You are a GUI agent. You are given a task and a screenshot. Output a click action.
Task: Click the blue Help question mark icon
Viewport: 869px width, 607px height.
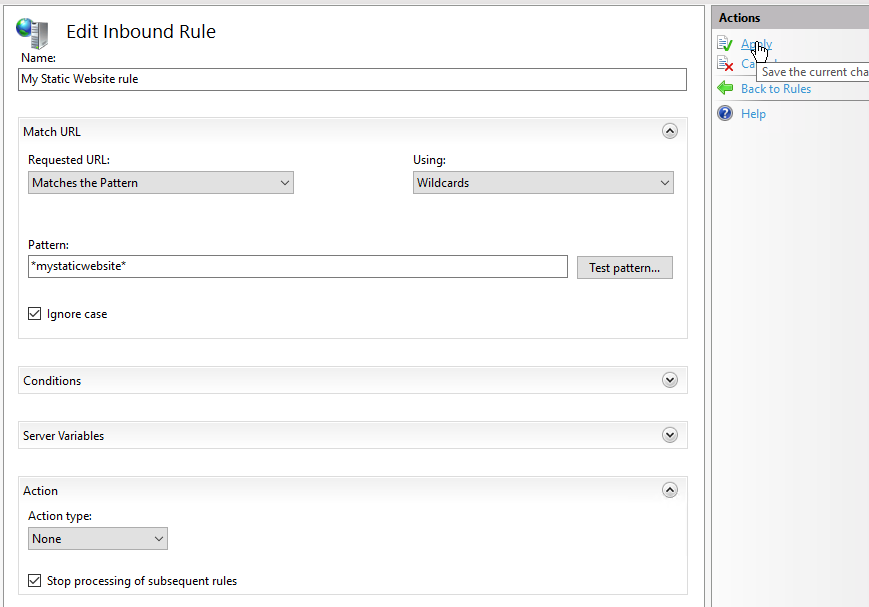pyautogui.click(x=724, y=113)
